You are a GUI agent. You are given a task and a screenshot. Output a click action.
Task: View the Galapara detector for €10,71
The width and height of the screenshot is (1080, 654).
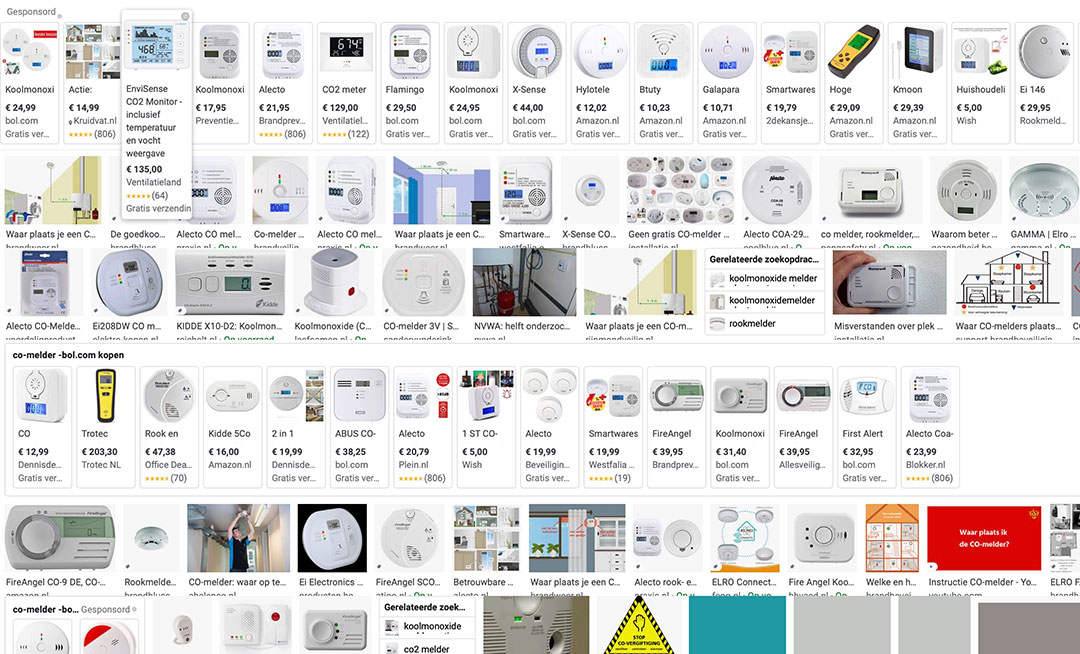pos(726,83)
